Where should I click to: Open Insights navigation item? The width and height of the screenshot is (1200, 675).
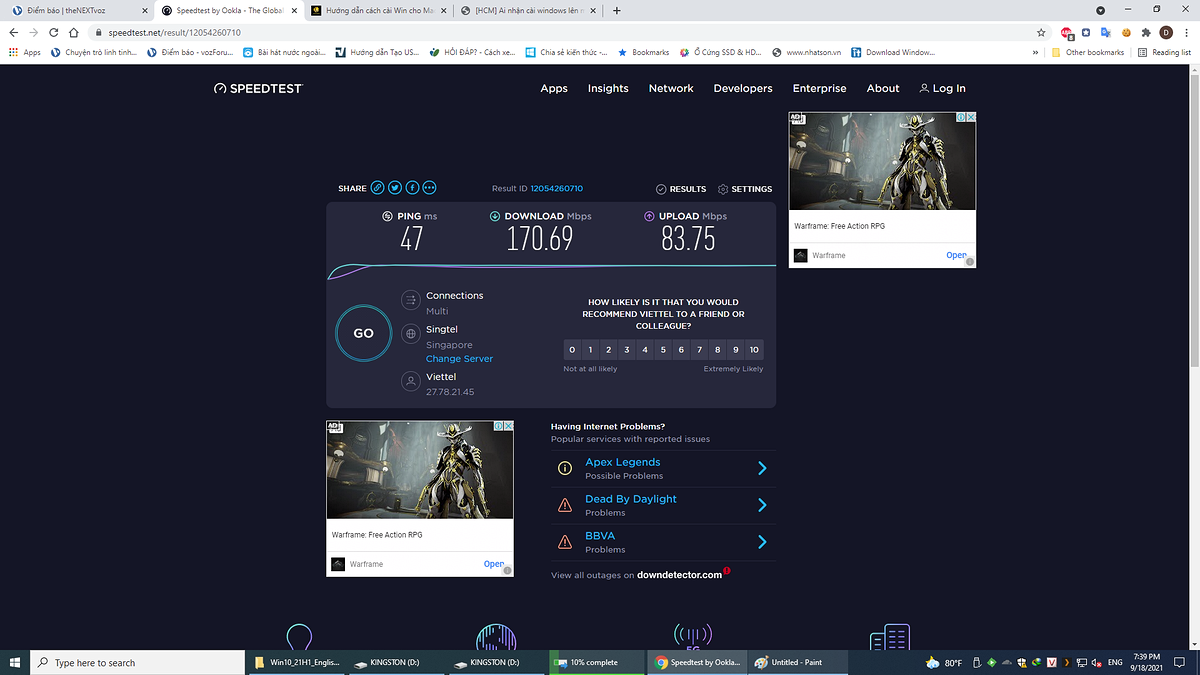click(x=608, y=88)
